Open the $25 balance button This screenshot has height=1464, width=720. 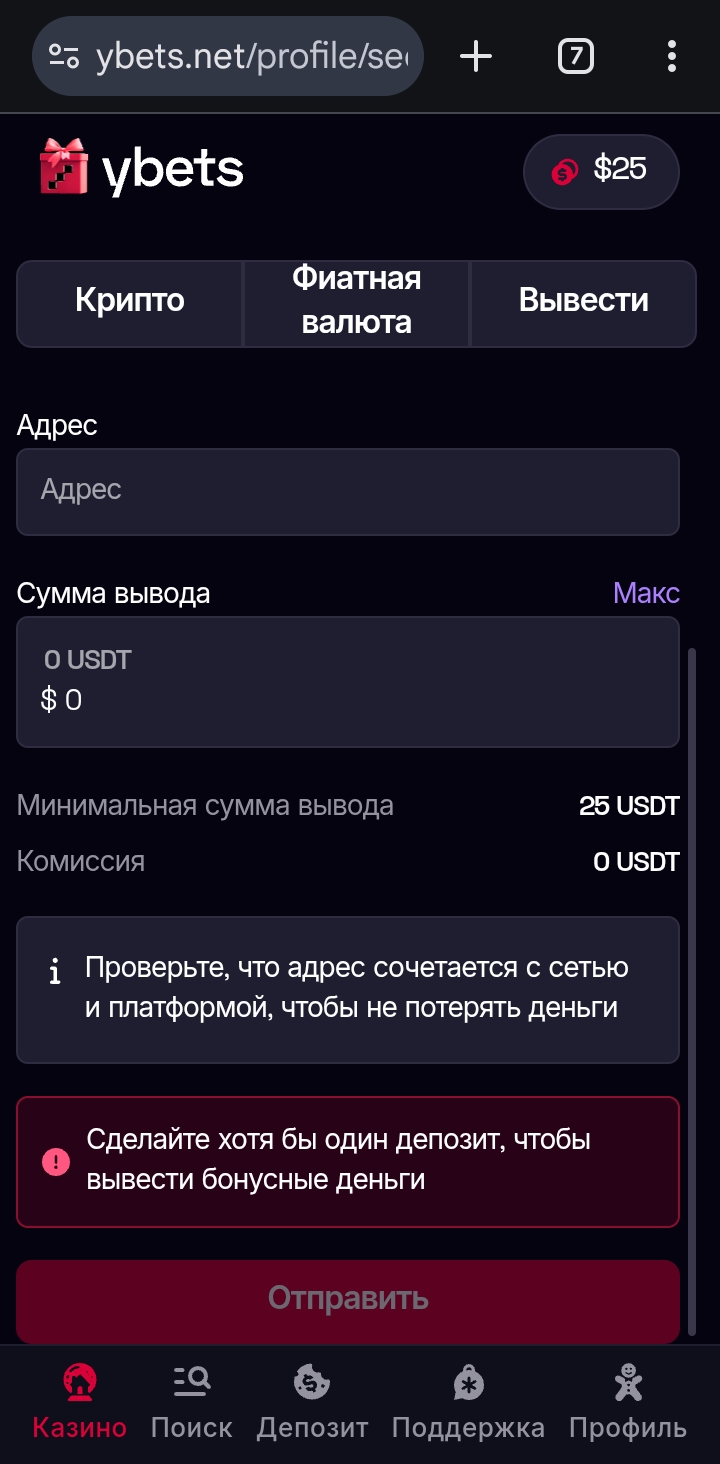601,171
